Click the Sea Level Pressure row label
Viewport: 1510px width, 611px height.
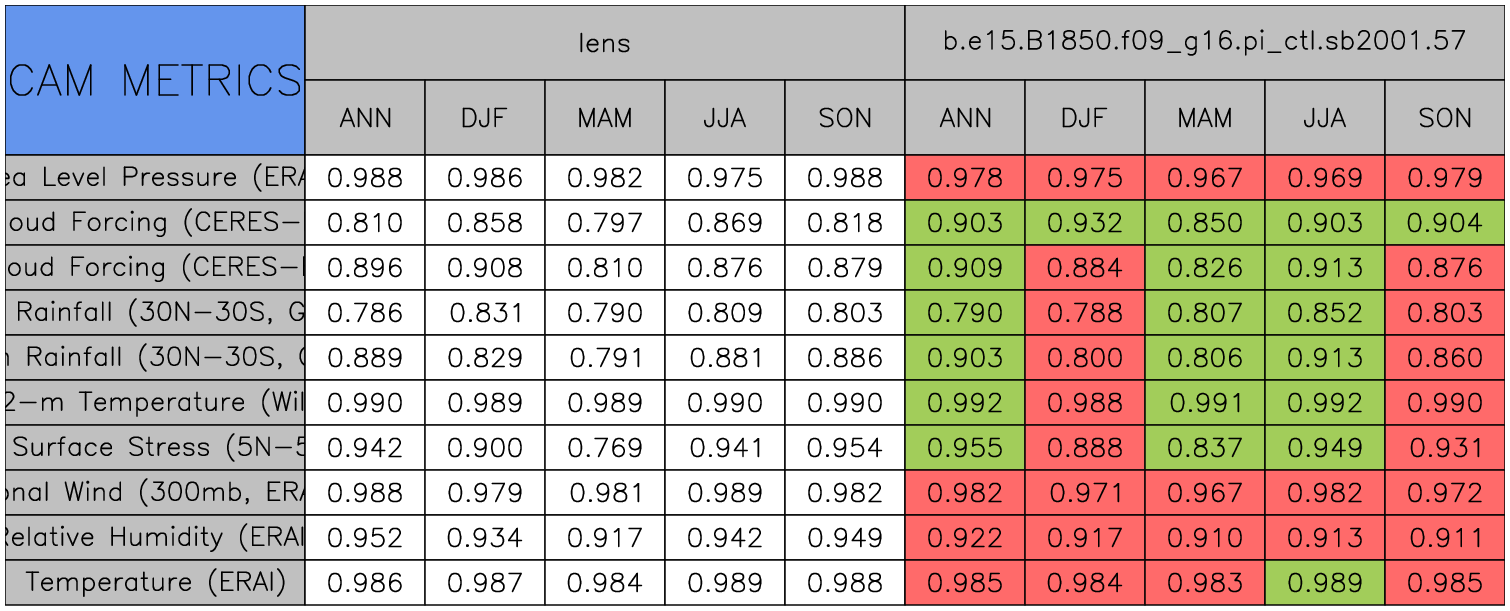(155, 178)
